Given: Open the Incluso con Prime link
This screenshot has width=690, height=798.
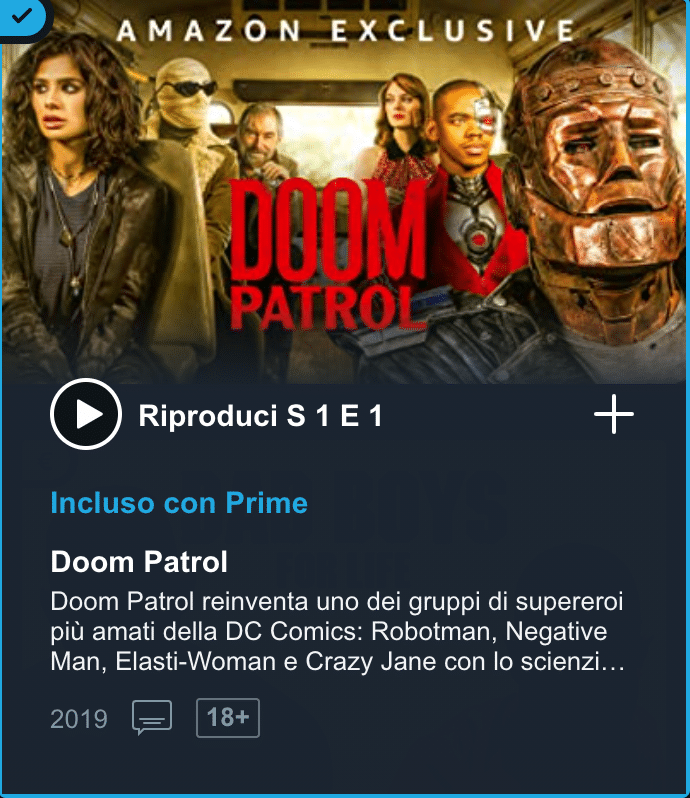Looking at the screenshot, I should coord(179,503).
